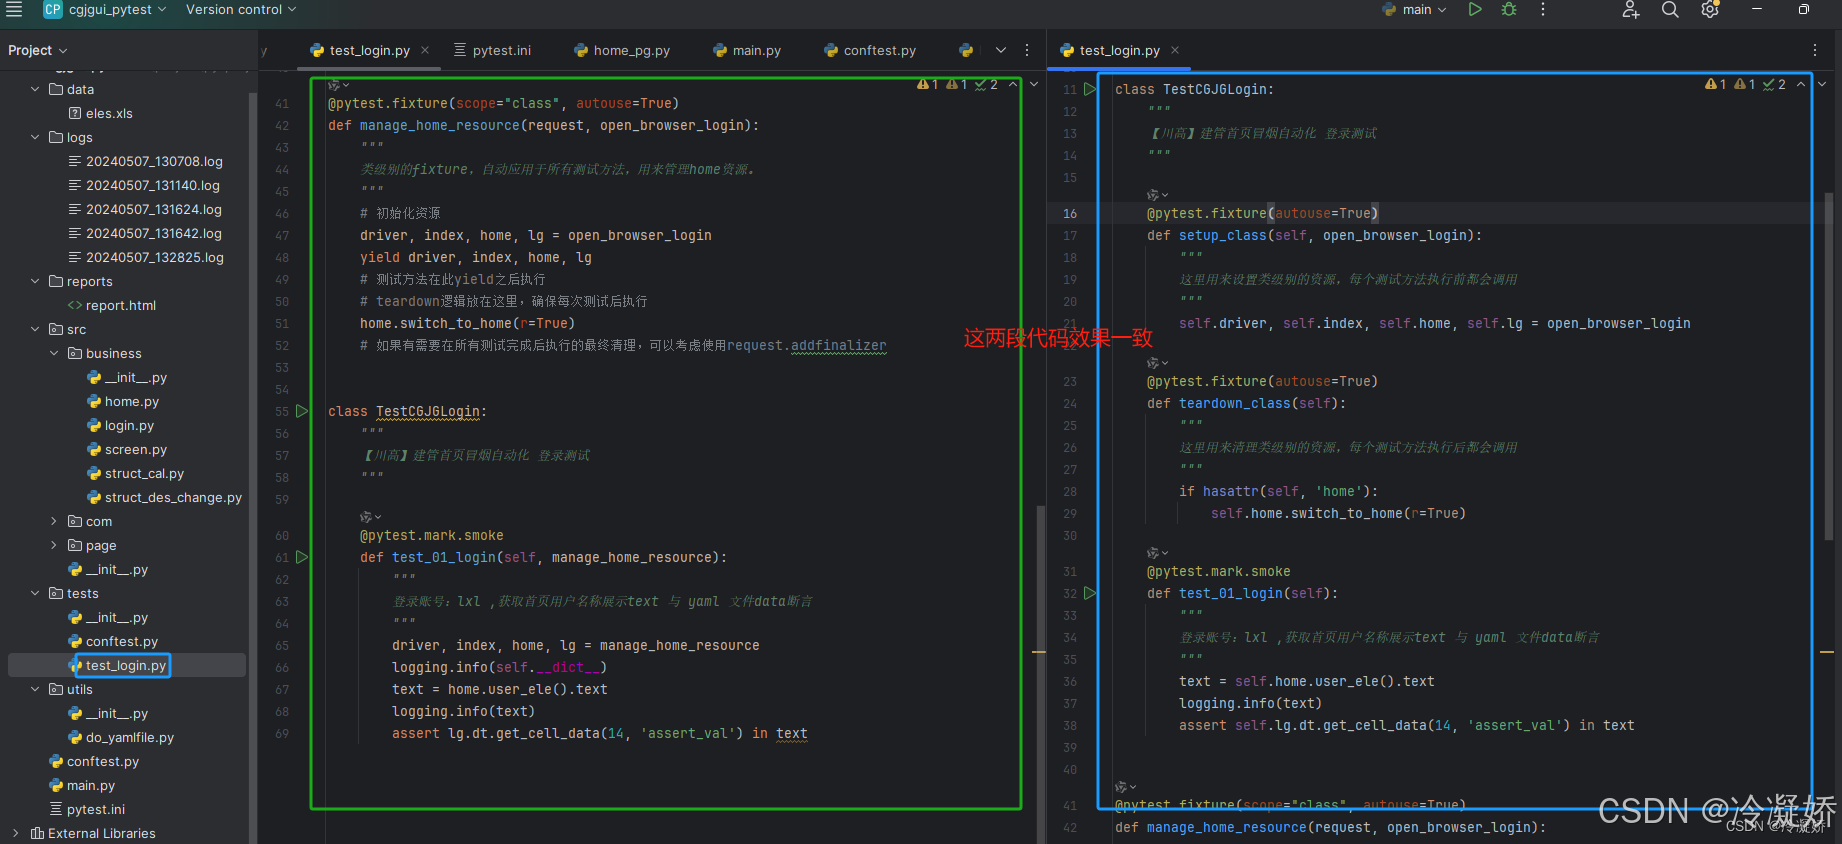Click line 16 in right editor gutter
The image size is (1842, 844).
pos(1070,213)
